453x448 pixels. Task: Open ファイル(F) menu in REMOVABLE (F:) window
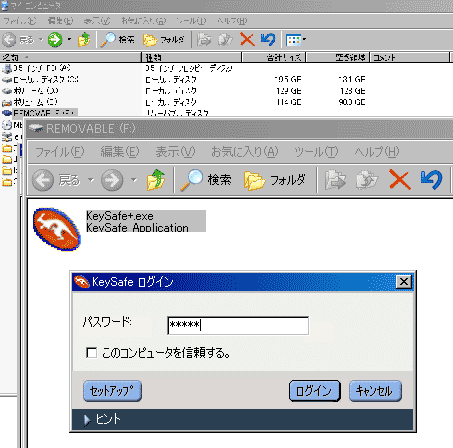(60, 152)
